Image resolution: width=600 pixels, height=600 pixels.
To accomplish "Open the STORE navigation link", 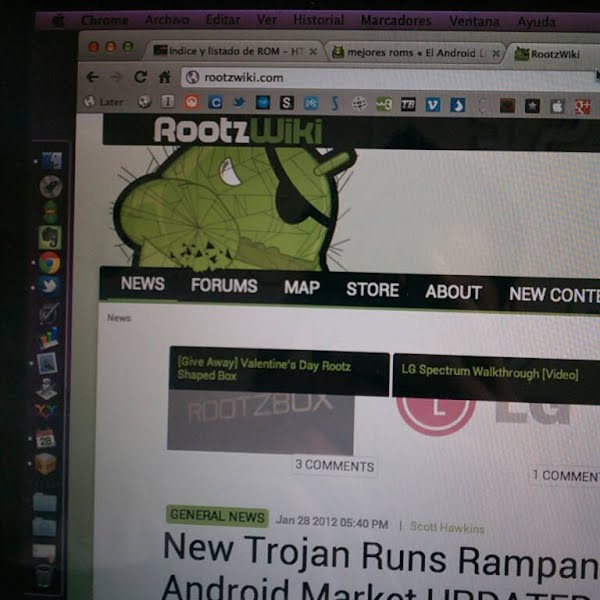I will [372, 290].
